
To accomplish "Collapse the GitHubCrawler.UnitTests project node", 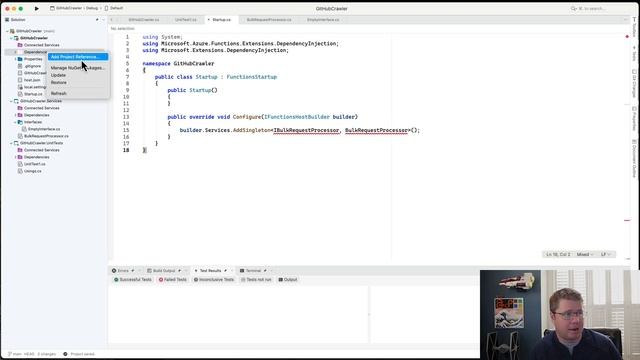I will coord(11,143).
